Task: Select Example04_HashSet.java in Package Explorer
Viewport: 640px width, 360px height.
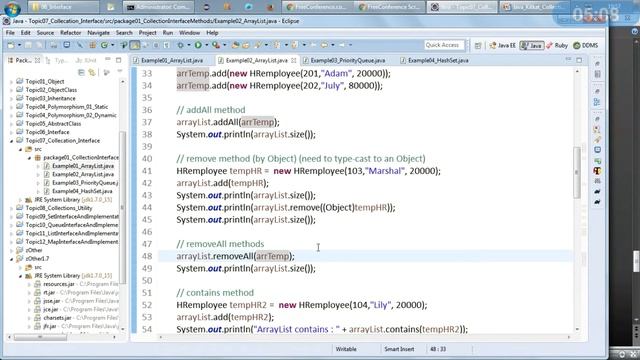Action: 82,191
